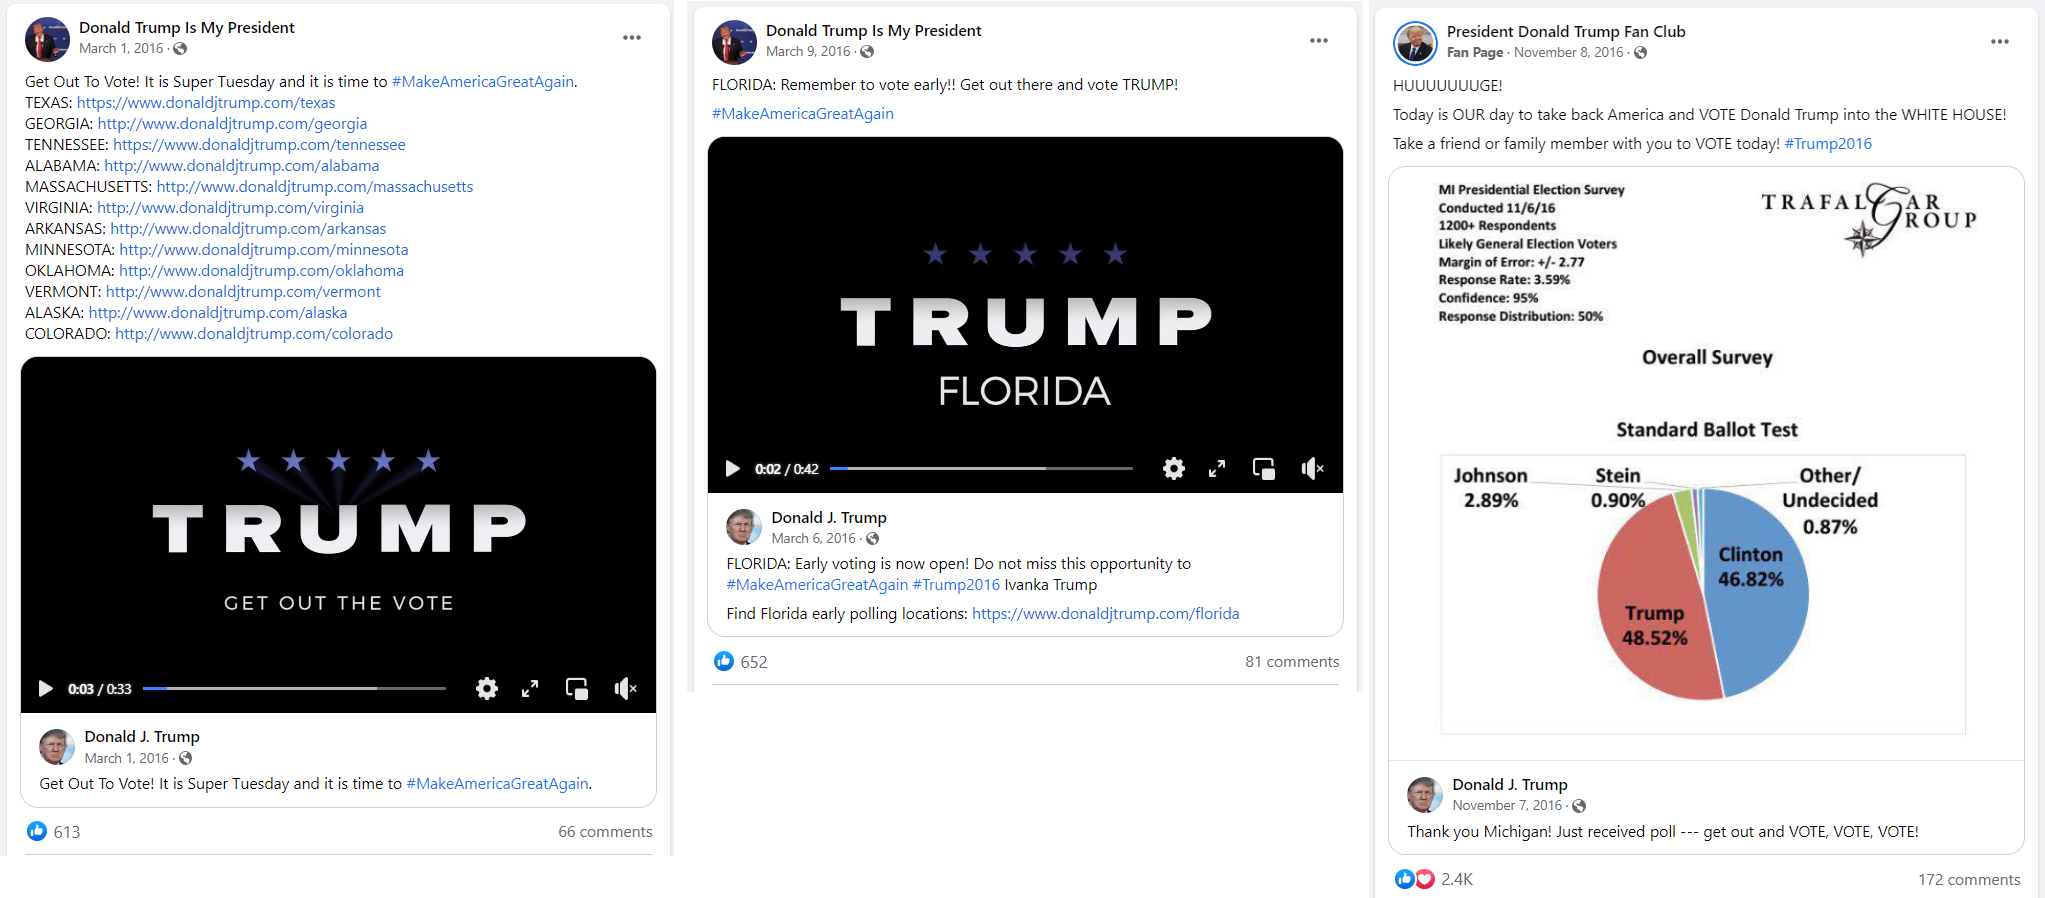Enable picture-in-picture on Get Out The Vote video

point(577,689)
